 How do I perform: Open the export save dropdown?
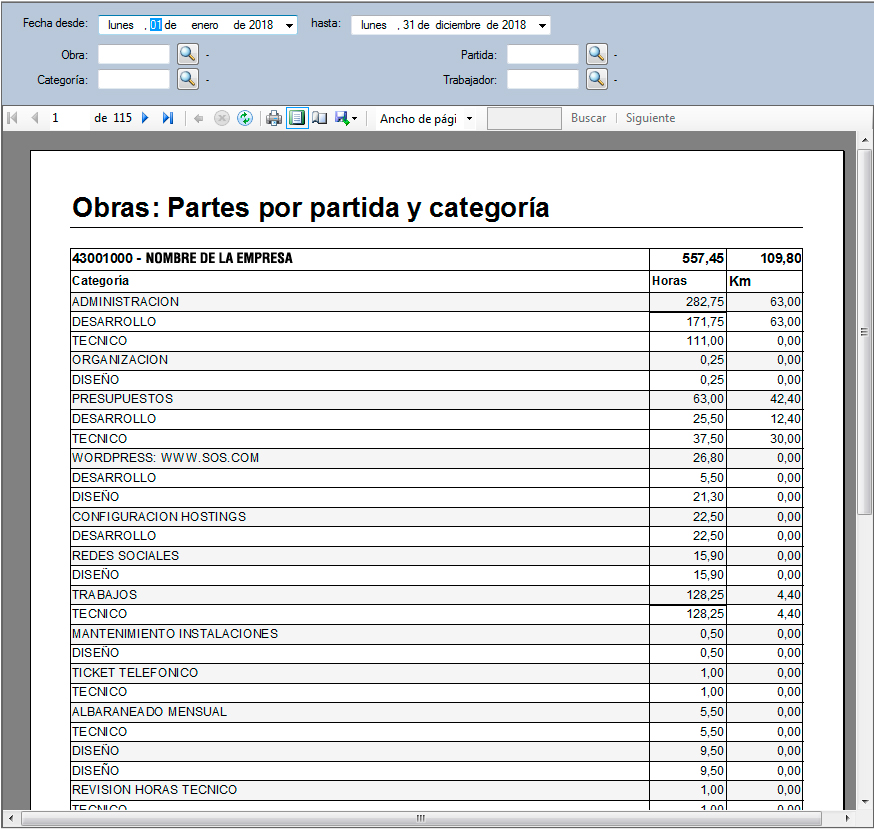[x=346, y=118]
